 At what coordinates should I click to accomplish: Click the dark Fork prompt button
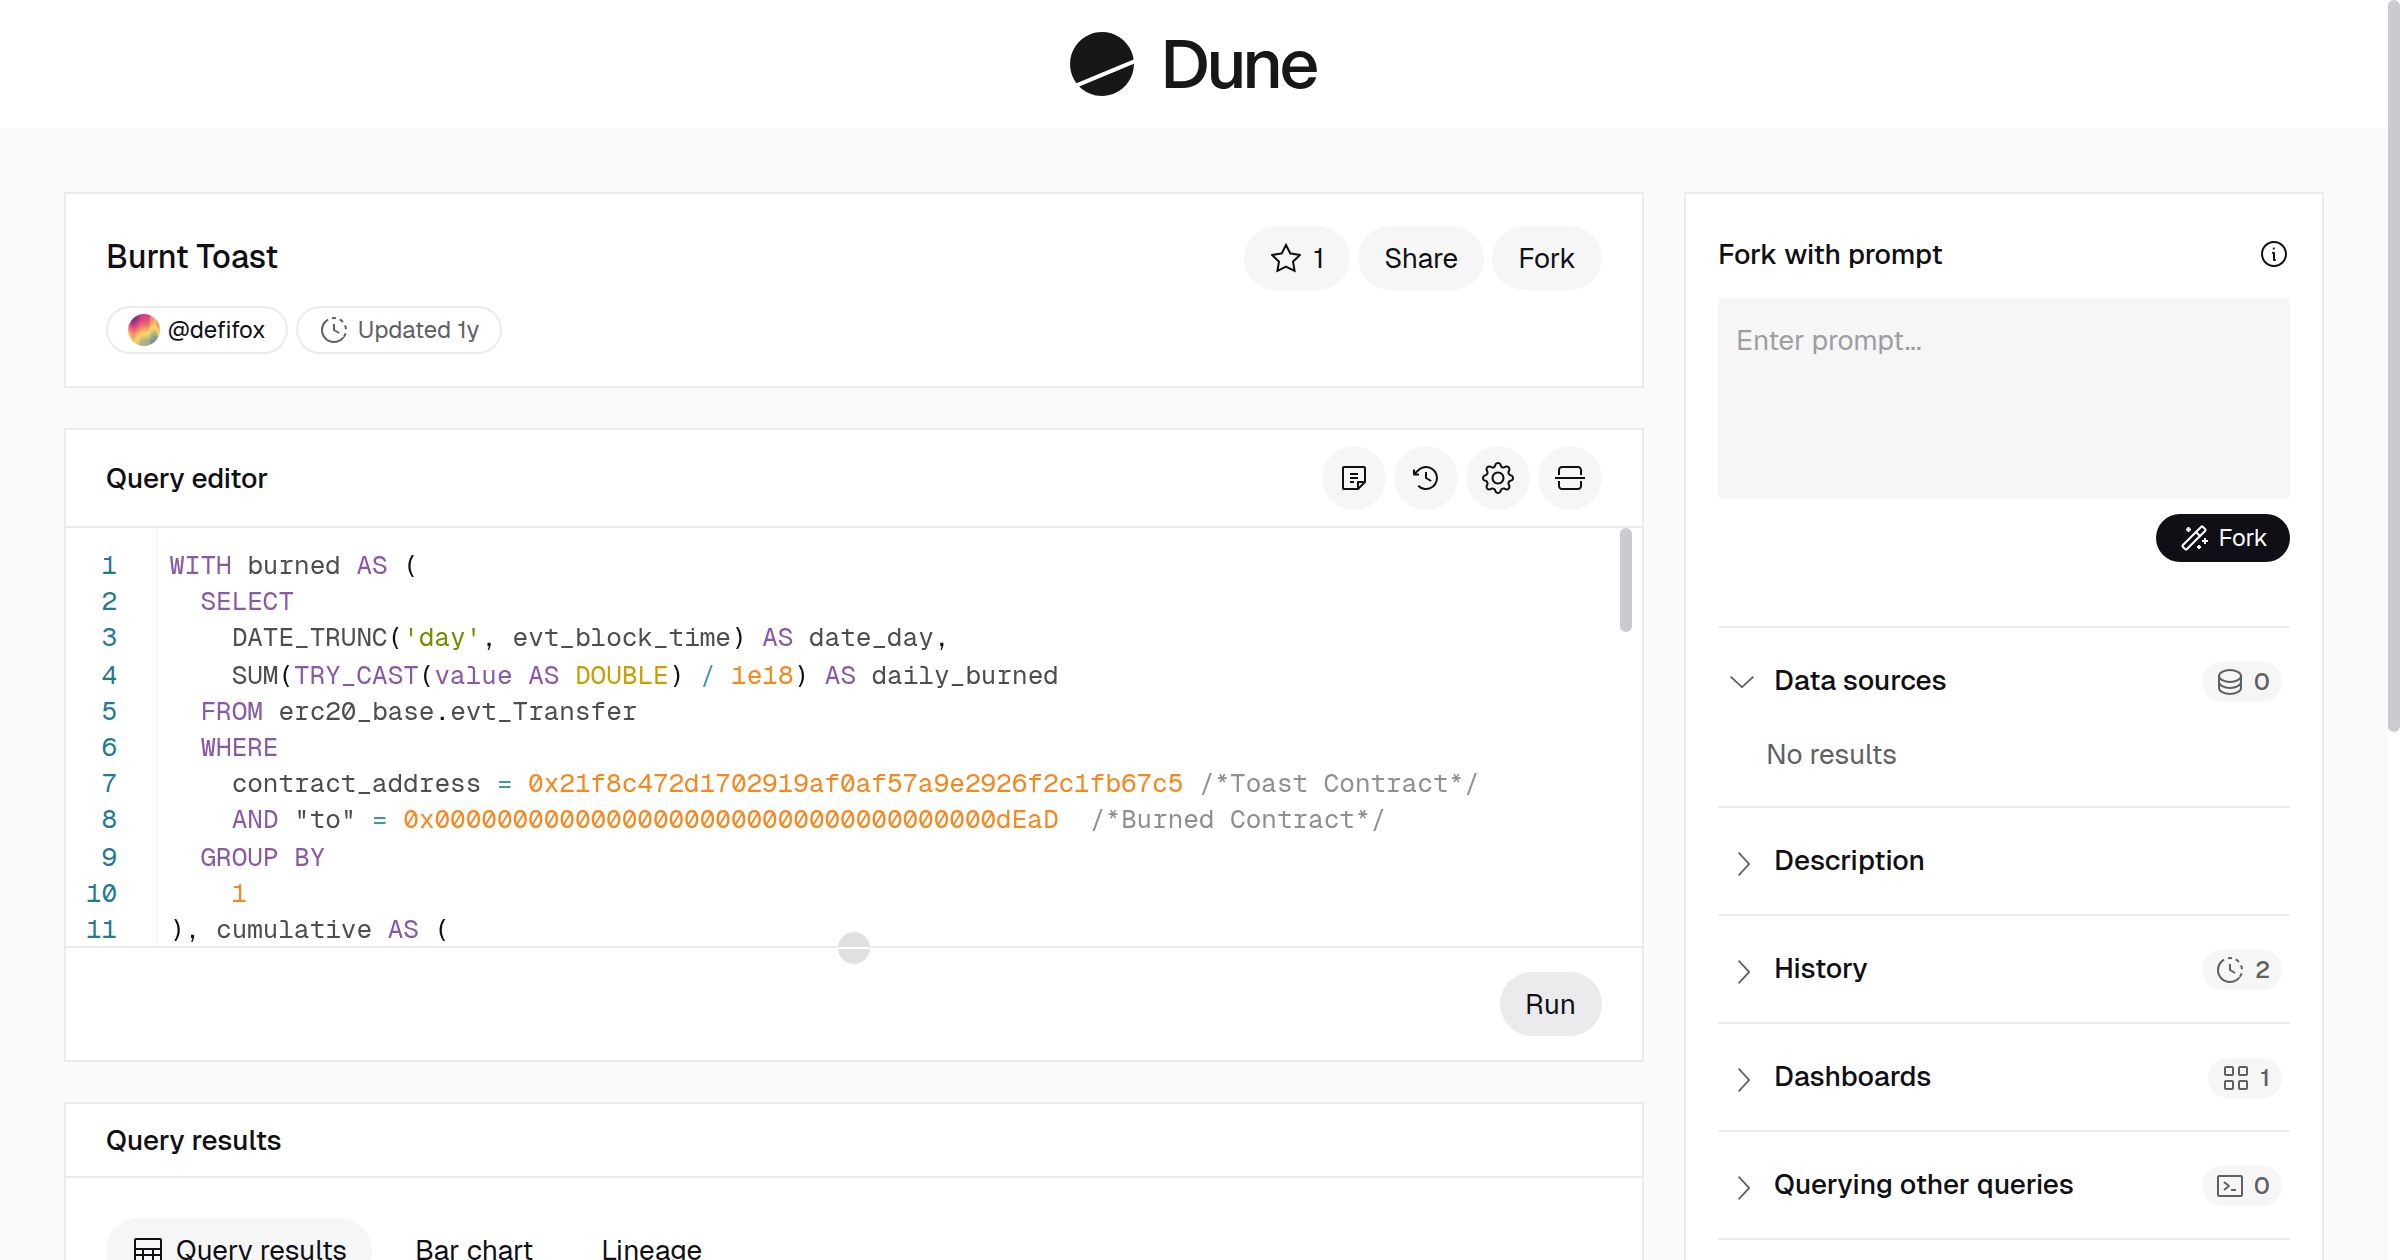(x=2222, y=539)
